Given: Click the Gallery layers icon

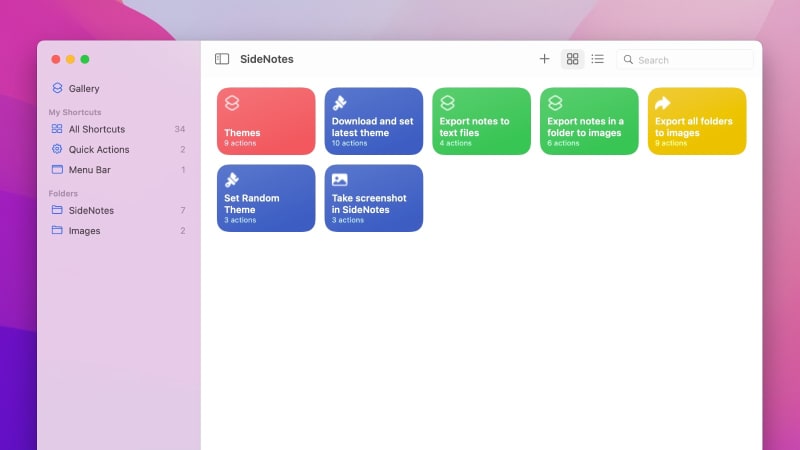Looking at the screenshot, I should (x=57, y=88).
